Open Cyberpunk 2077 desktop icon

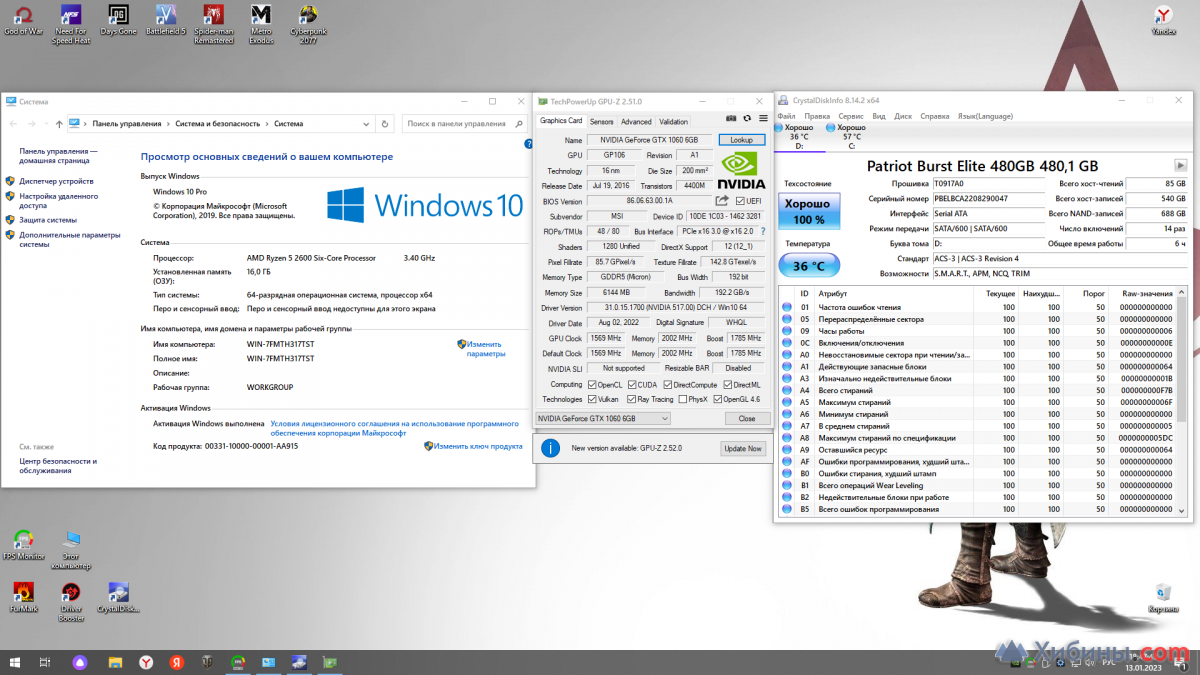309,24
